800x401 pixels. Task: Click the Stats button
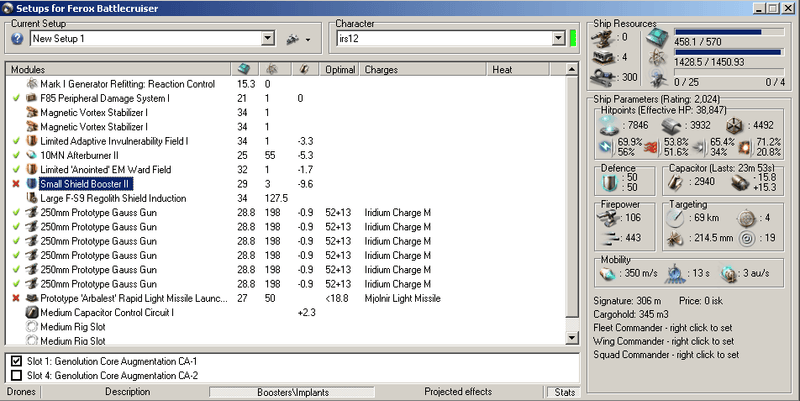click(x=565, y=392)
